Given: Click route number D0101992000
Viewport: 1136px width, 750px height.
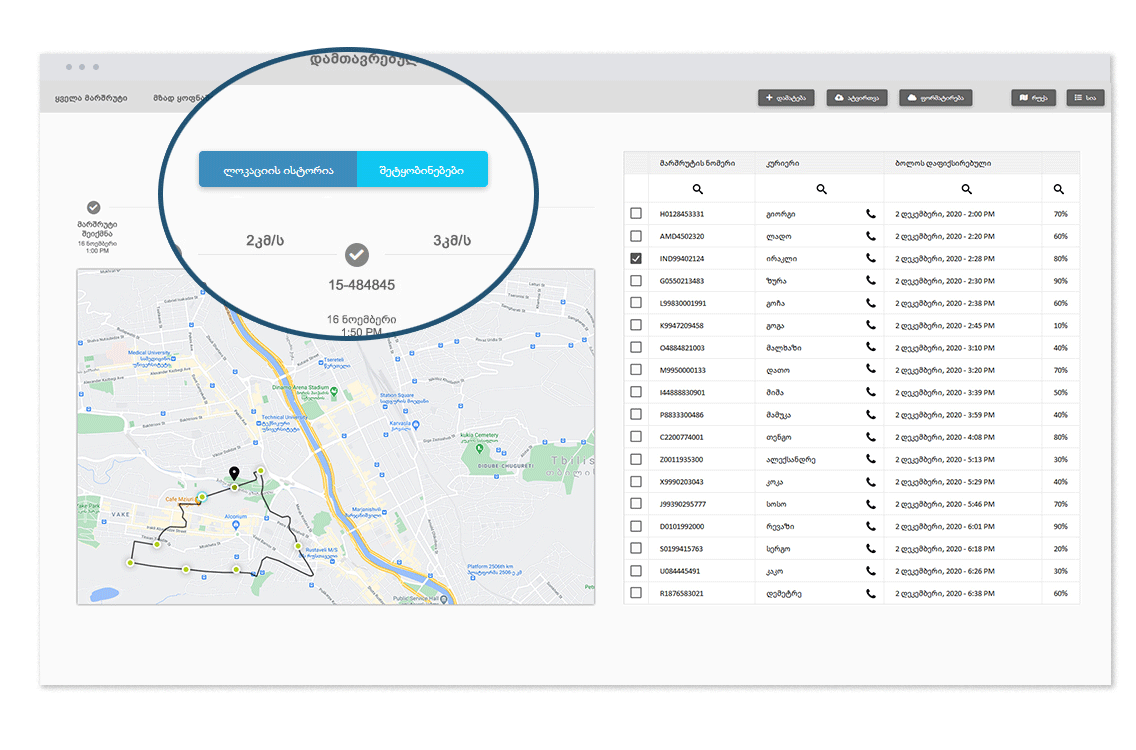Looking at the screenshot, I should (x=682, y=526).
